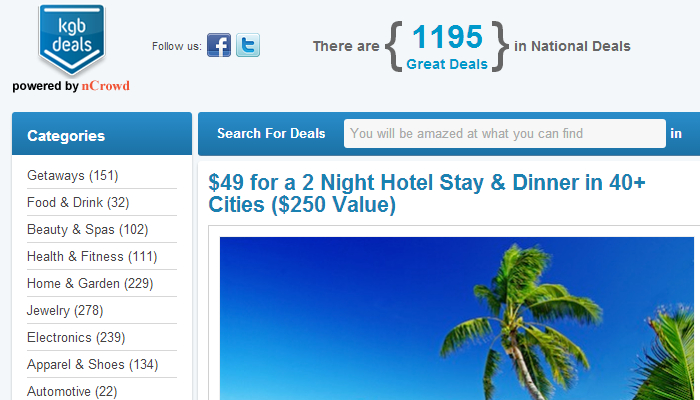Open the Food & Drink (32) category
The height and width of the screenshot is (400, 700).
coord(78,202)
